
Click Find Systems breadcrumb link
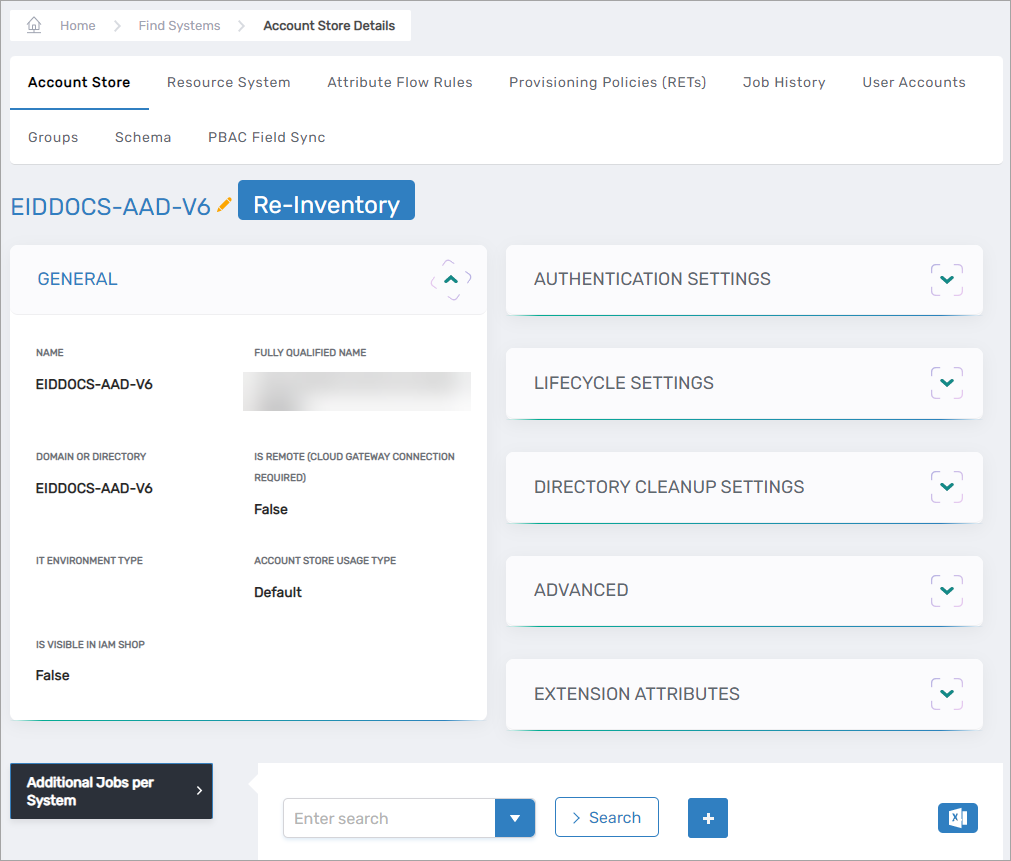click(x=179, y=26)
